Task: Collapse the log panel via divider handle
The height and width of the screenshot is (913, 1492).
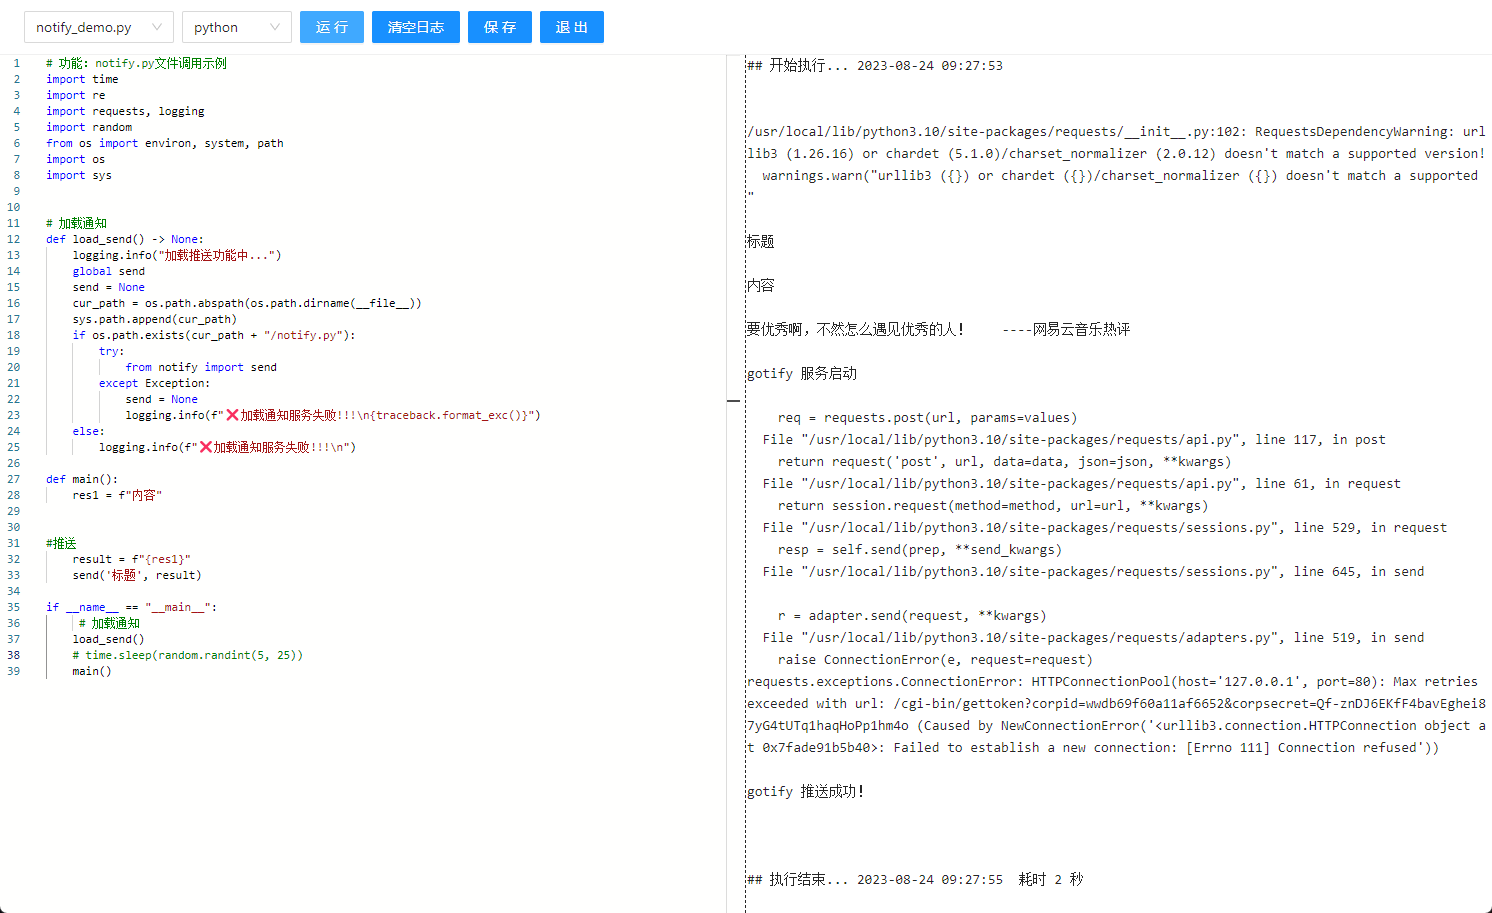Action: (x=735, y=400)
